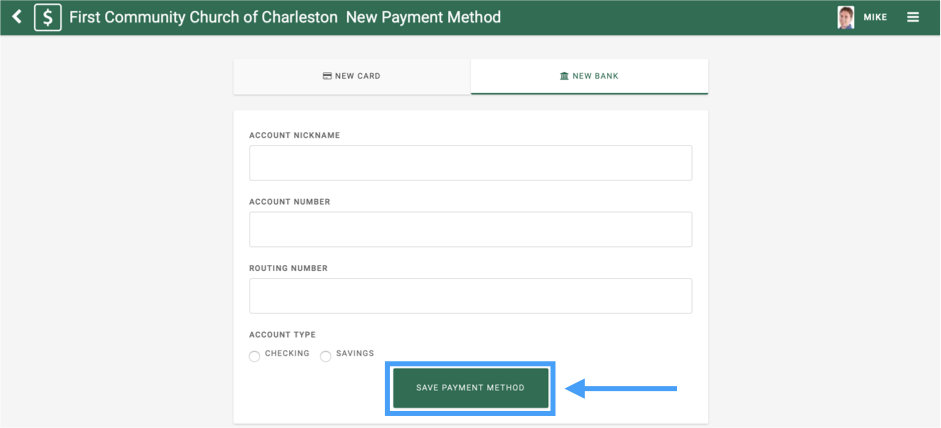Viewport: 941px width, 428px height.
Task: Click into the Account Number field
Action: tap(470, 229)
